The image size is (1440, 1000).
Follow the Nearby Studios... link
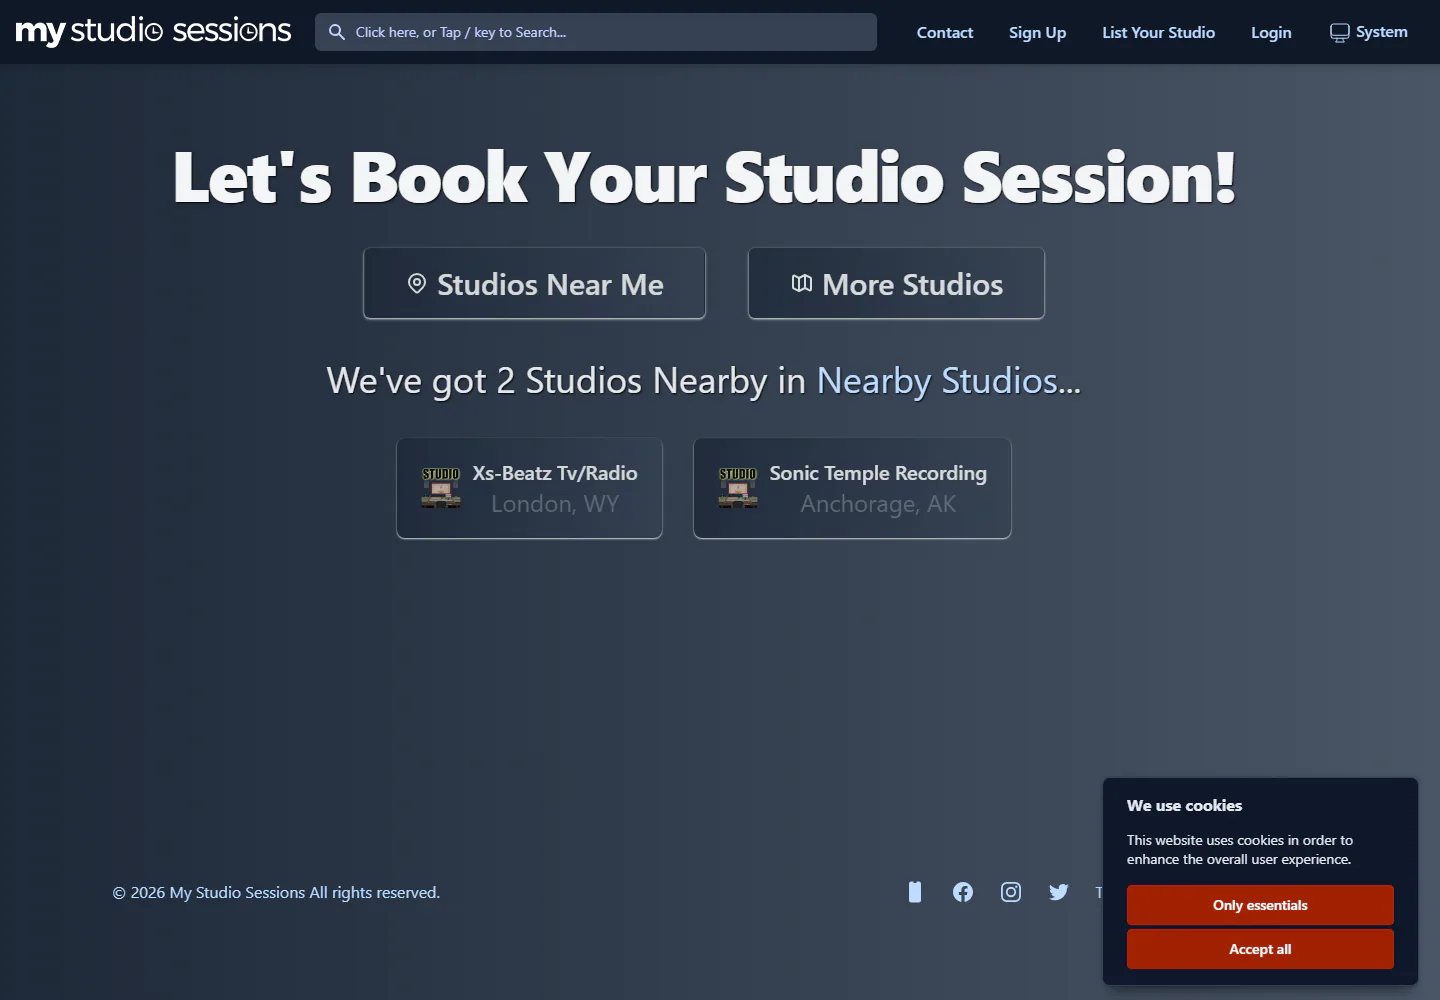[x=949, y=381]
